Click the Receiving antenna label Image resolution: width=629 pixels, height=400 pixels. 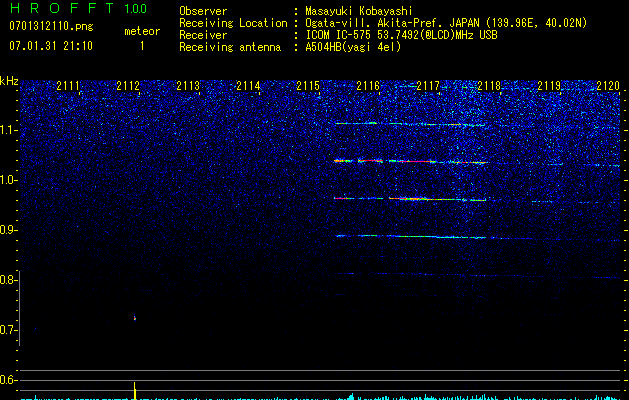(230, 47)
